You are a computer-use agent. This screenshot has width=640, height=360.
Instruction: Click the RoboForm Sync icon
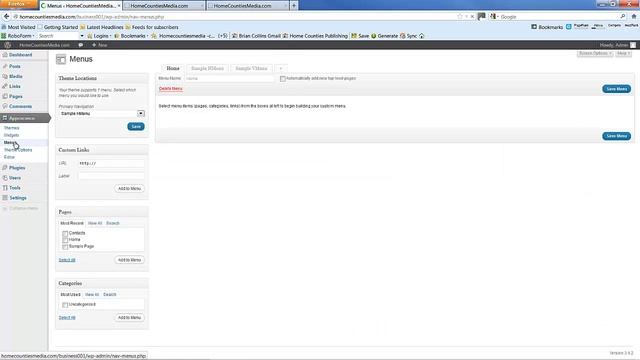pos(403,36)
